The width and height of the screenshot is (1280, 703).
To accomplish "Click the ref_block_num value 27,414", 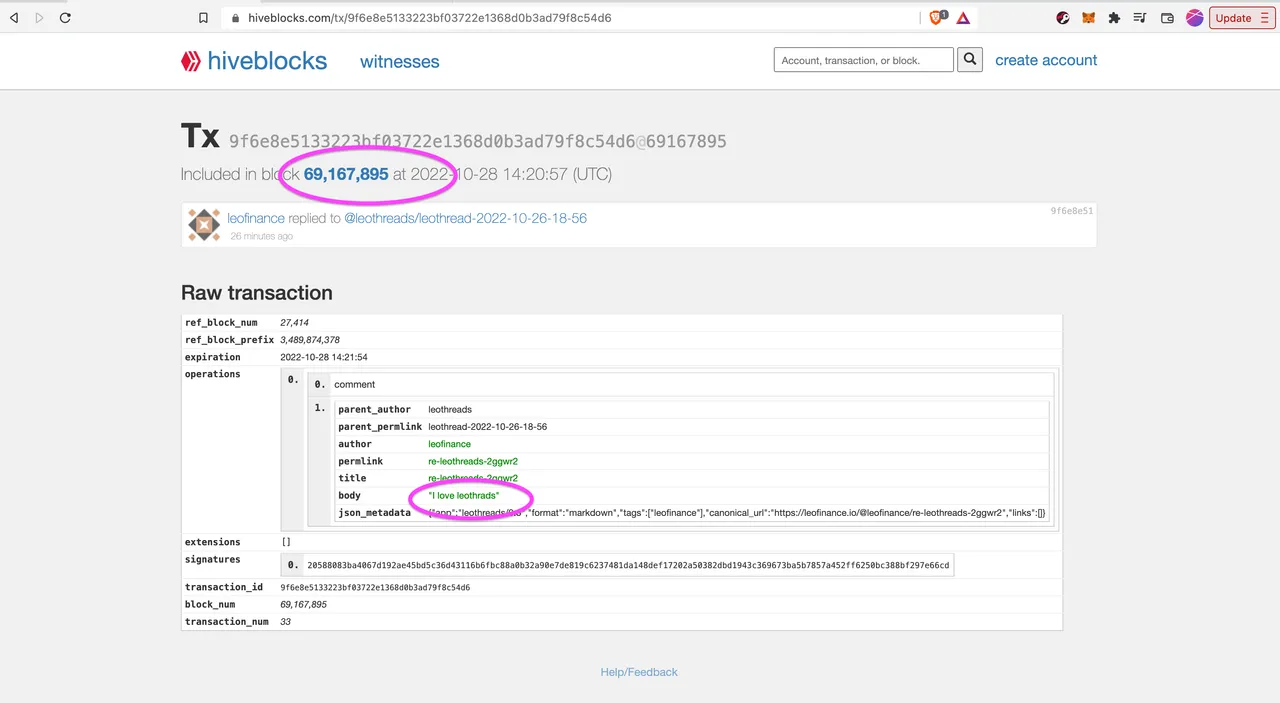I will pos(294,323).
